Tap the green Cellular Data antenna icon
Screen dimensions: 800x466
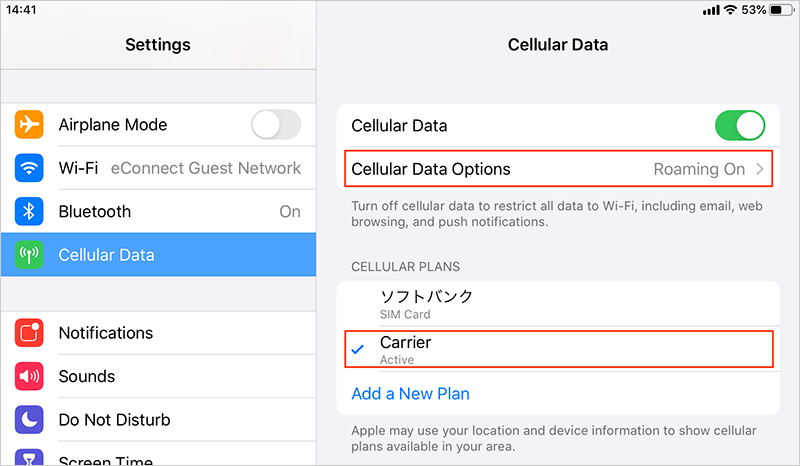point(29,255)
